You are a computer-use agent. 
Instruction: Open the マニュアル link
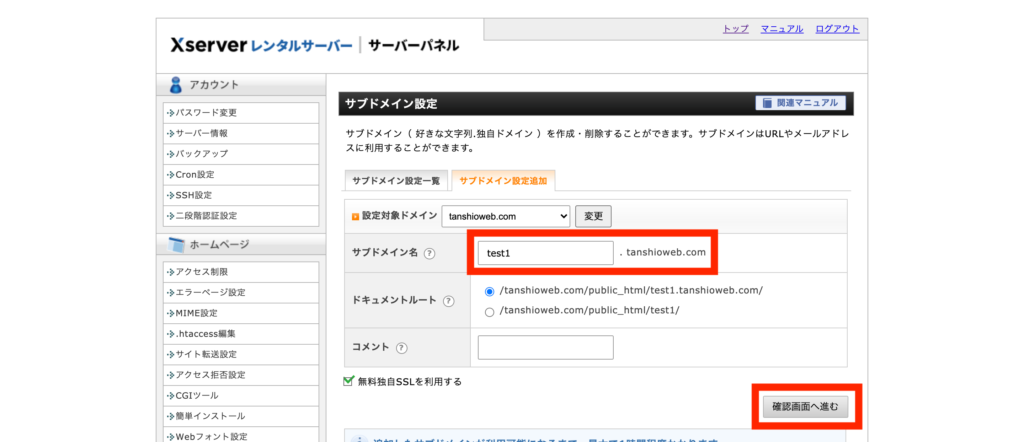point(782,29)
